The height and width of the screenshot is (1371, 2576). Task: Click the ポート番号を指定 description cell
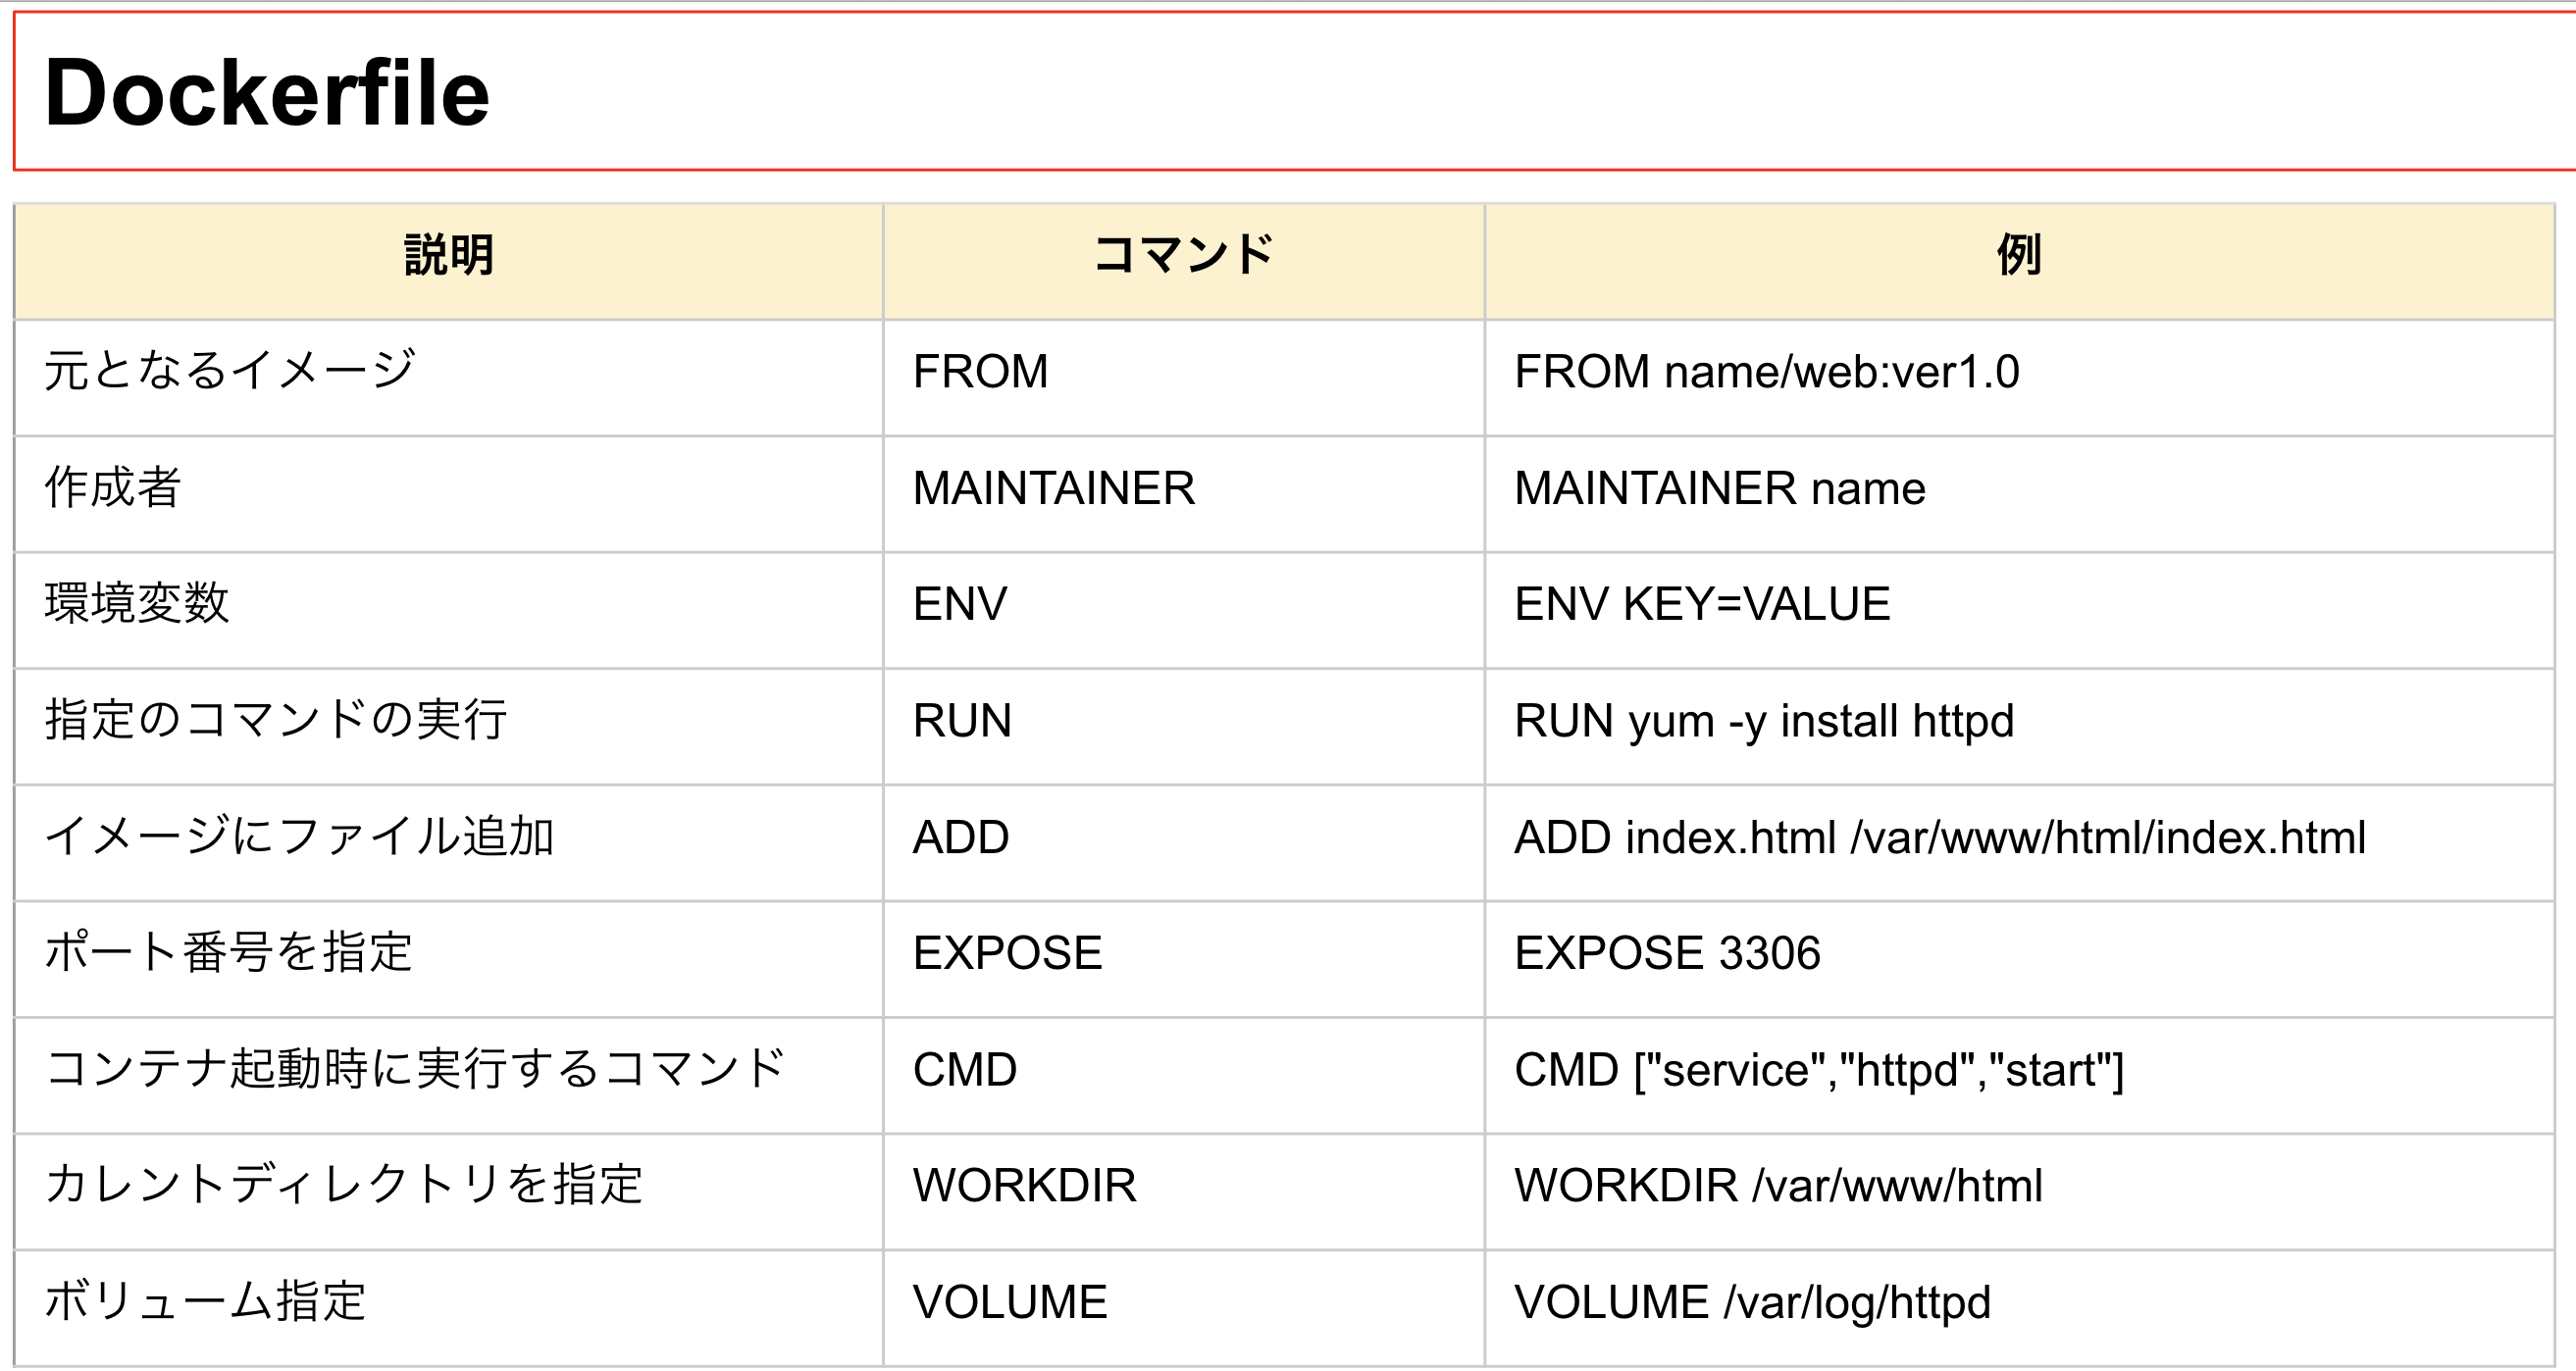click(x=229, y=954)
